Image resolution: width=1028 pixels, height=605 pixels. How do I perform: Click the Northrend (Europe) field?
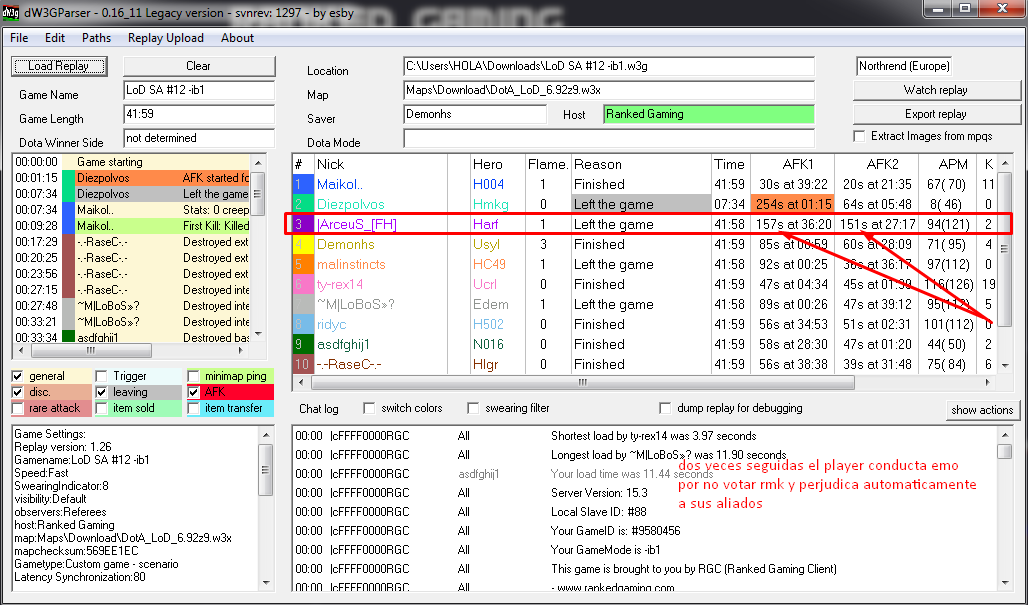pyautogui.click(x=903, y=66)
